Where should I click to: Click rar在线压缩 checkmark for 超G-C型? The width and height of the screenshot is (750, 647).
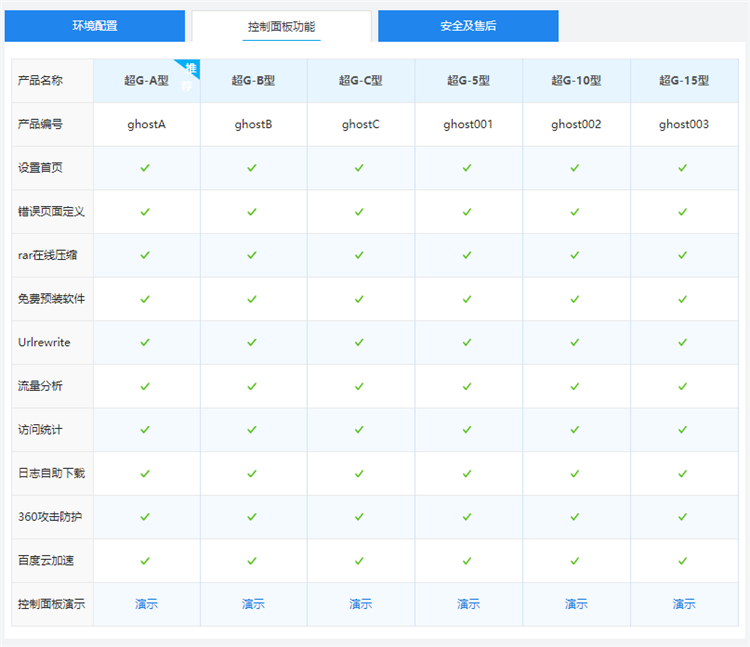click(x=360, y=255)
